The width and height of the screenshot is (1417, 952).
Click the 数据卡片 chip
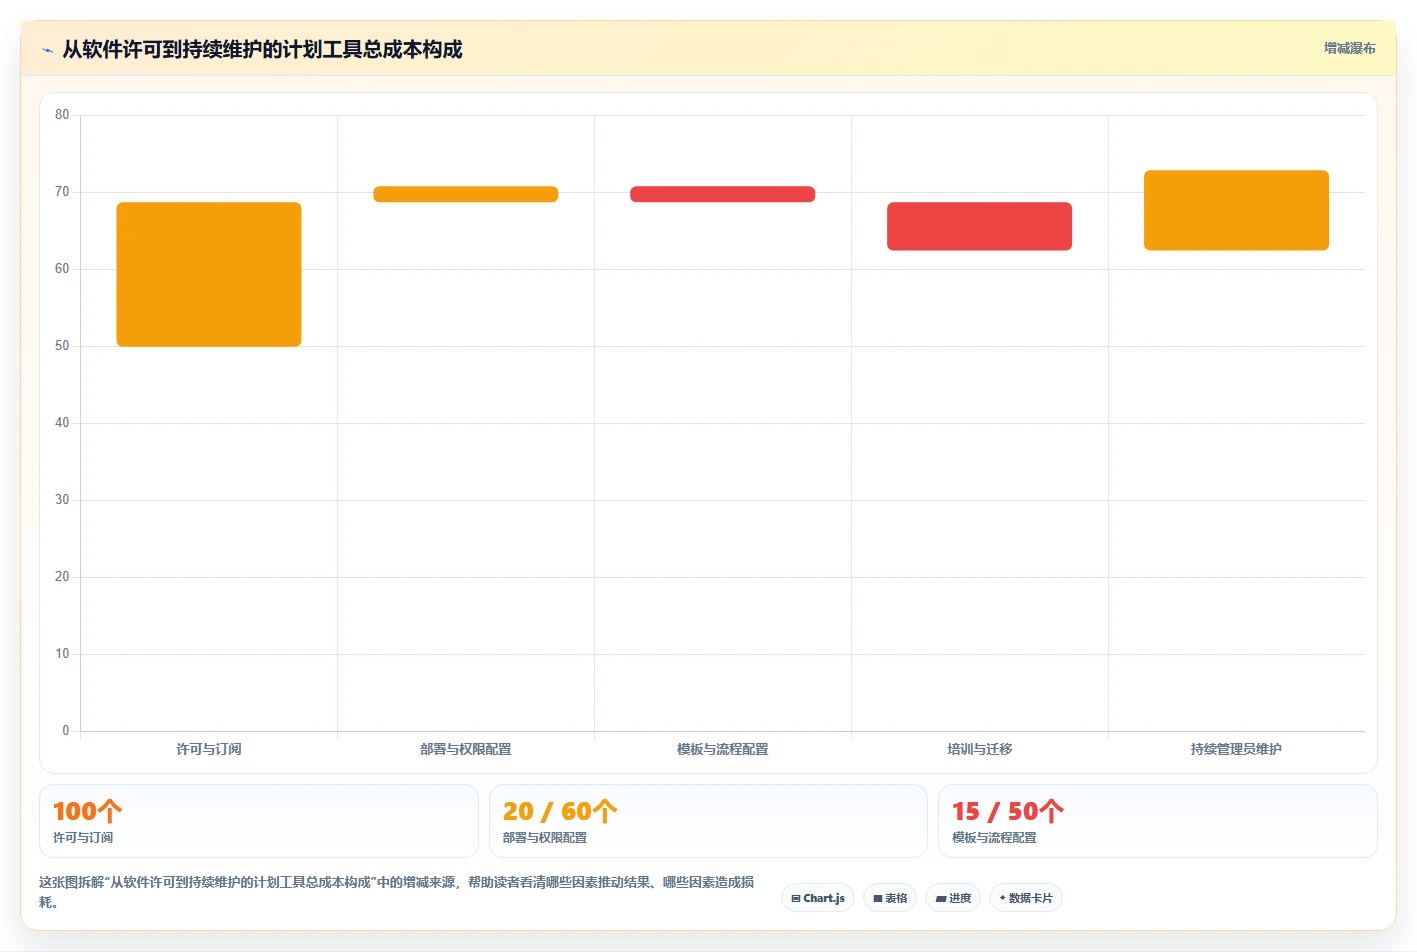point(1025,898)
